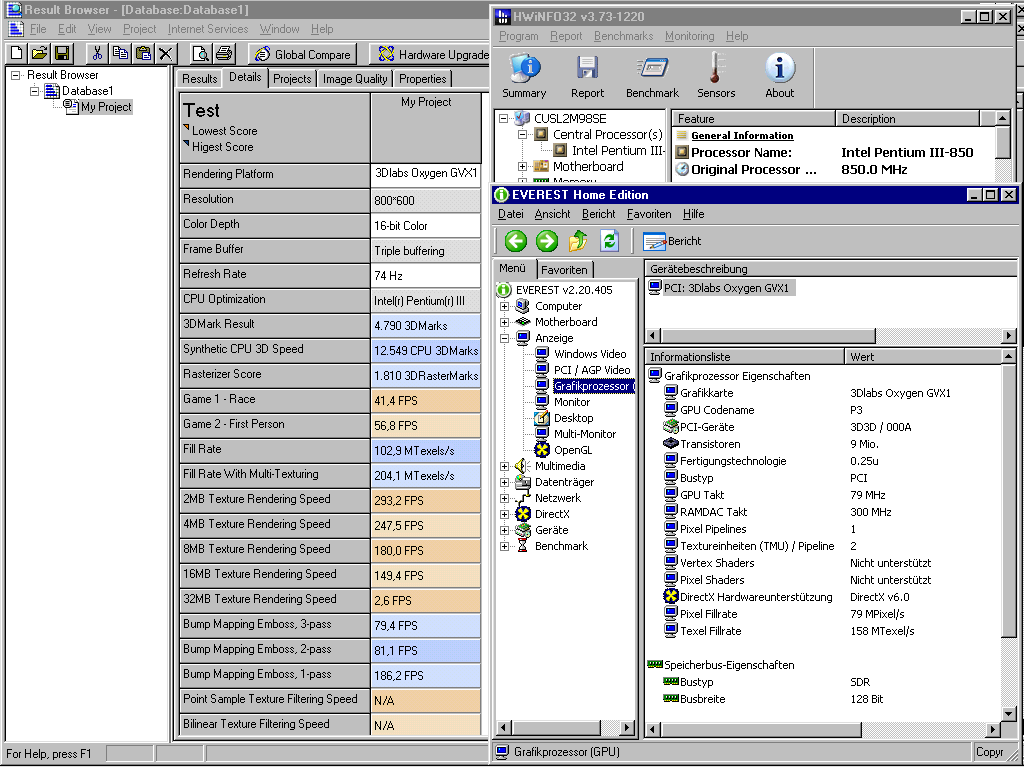Switch to the Image Quality tab

355,79
